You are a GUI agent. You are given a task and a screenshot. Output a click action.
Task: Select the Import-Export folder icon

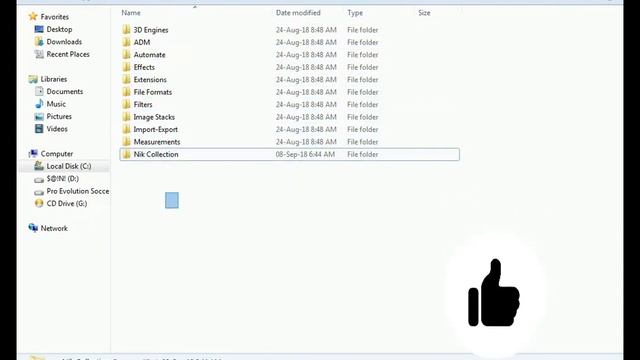click(x=126, y=129)
